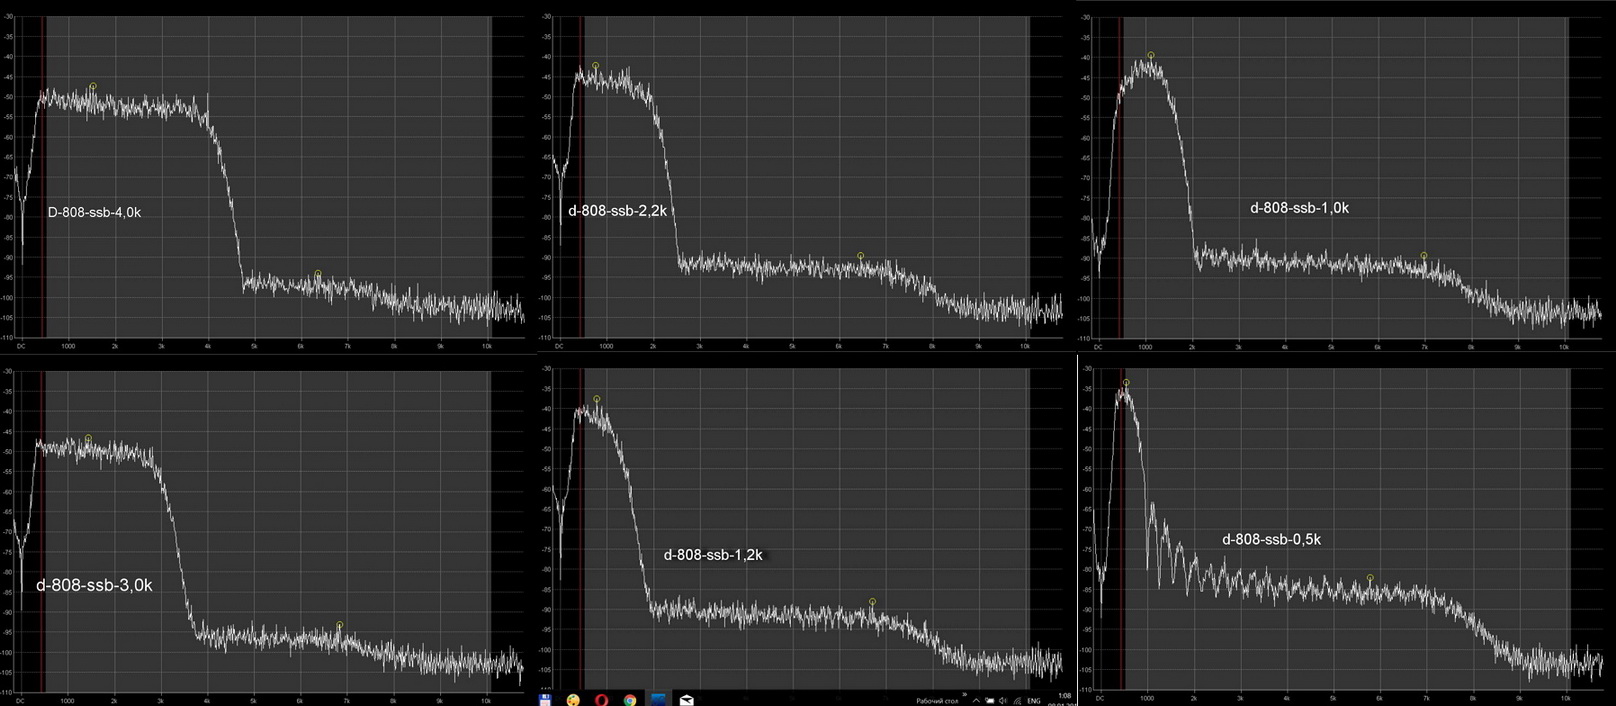Expand the hidden system tray icons arrow

[x=976, y=701]
